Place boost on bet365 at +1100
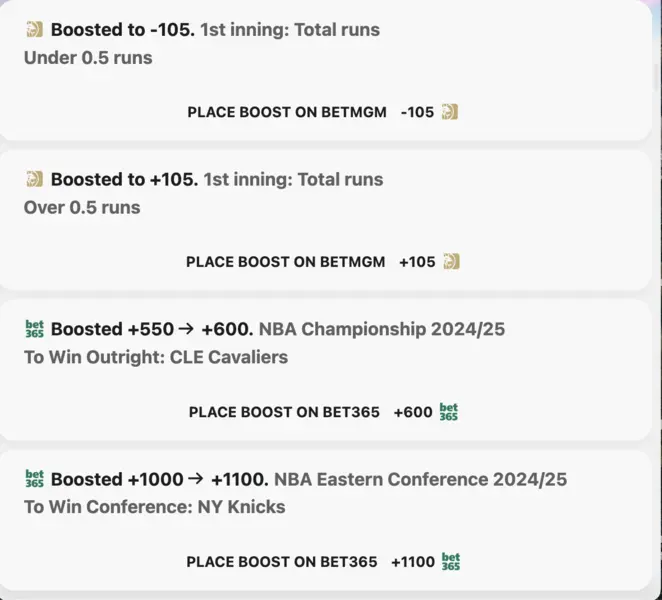 pyautogui.click(x=323, y=562)
